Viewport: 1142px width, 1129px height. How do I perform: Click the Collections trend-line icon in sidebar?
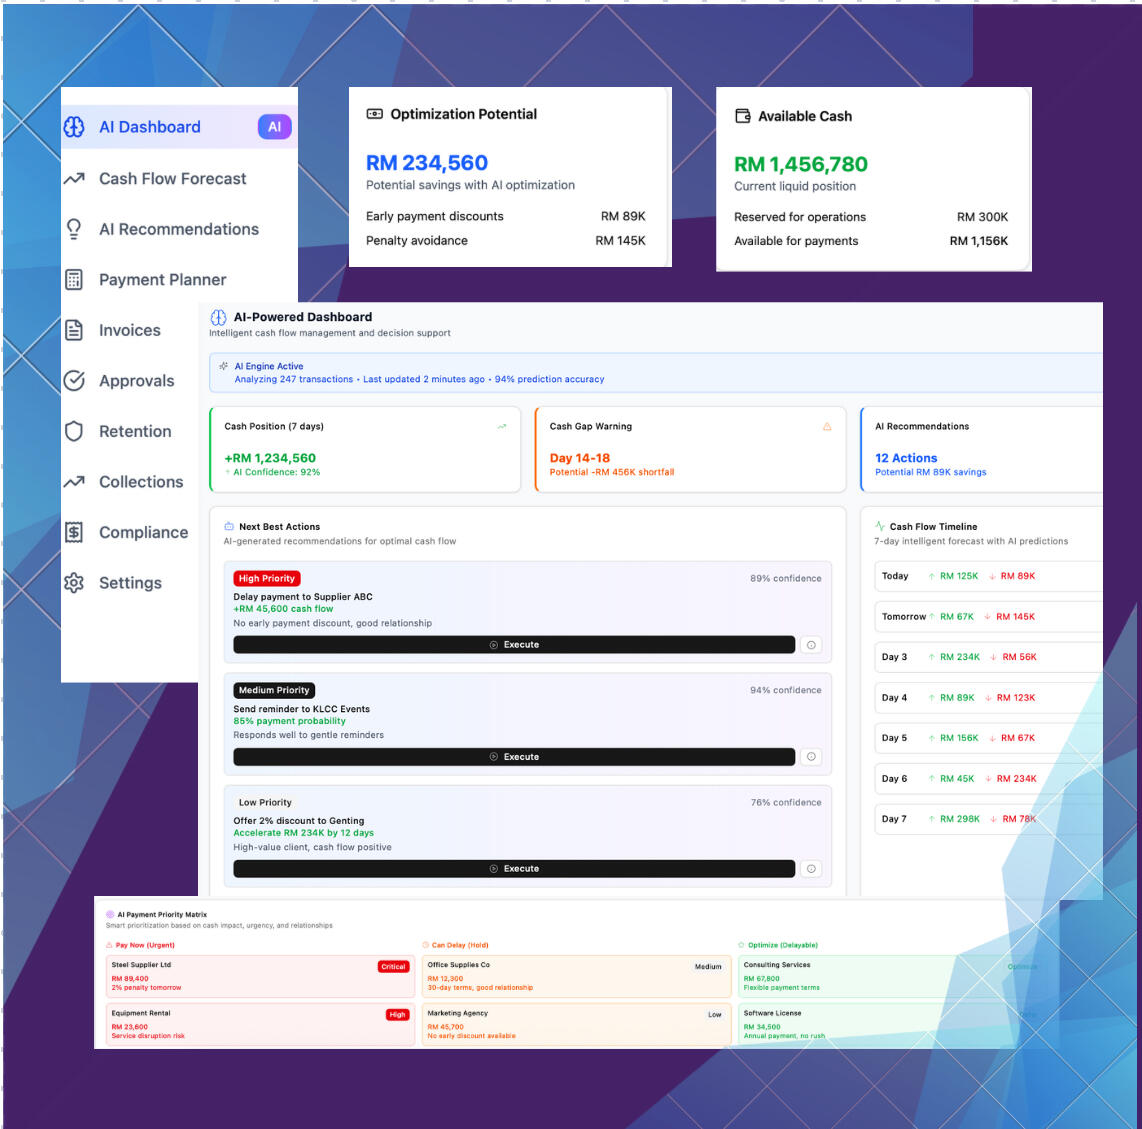click(x=74, y=481)
